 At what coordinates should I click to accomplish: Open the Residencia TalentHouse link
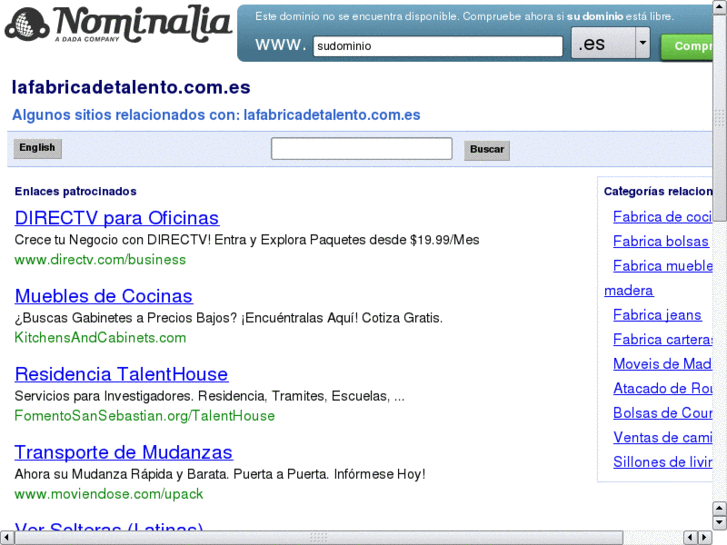pyautogui.click(x=121, y=374)
